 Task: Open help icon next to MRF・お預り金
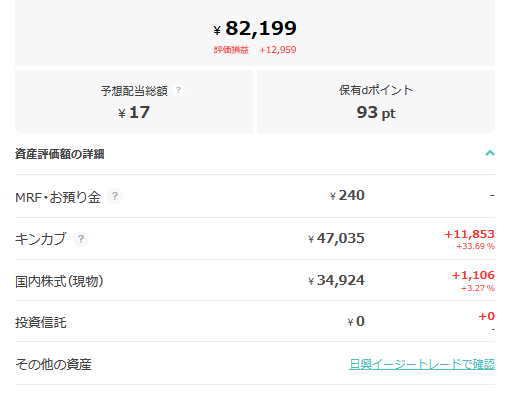point(115,196)
